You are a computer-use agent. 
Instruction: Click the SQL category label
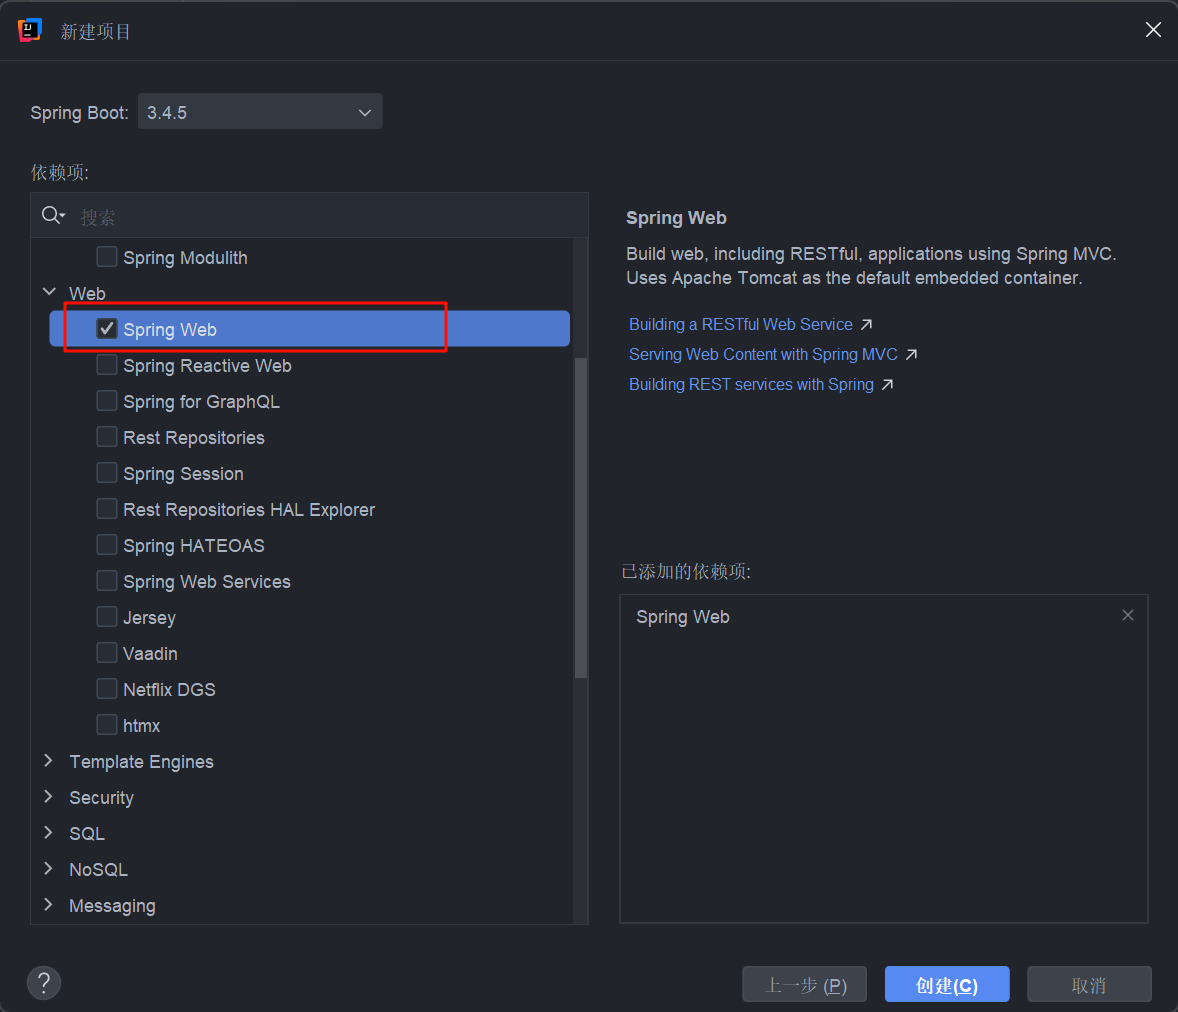tap(87, 833)
